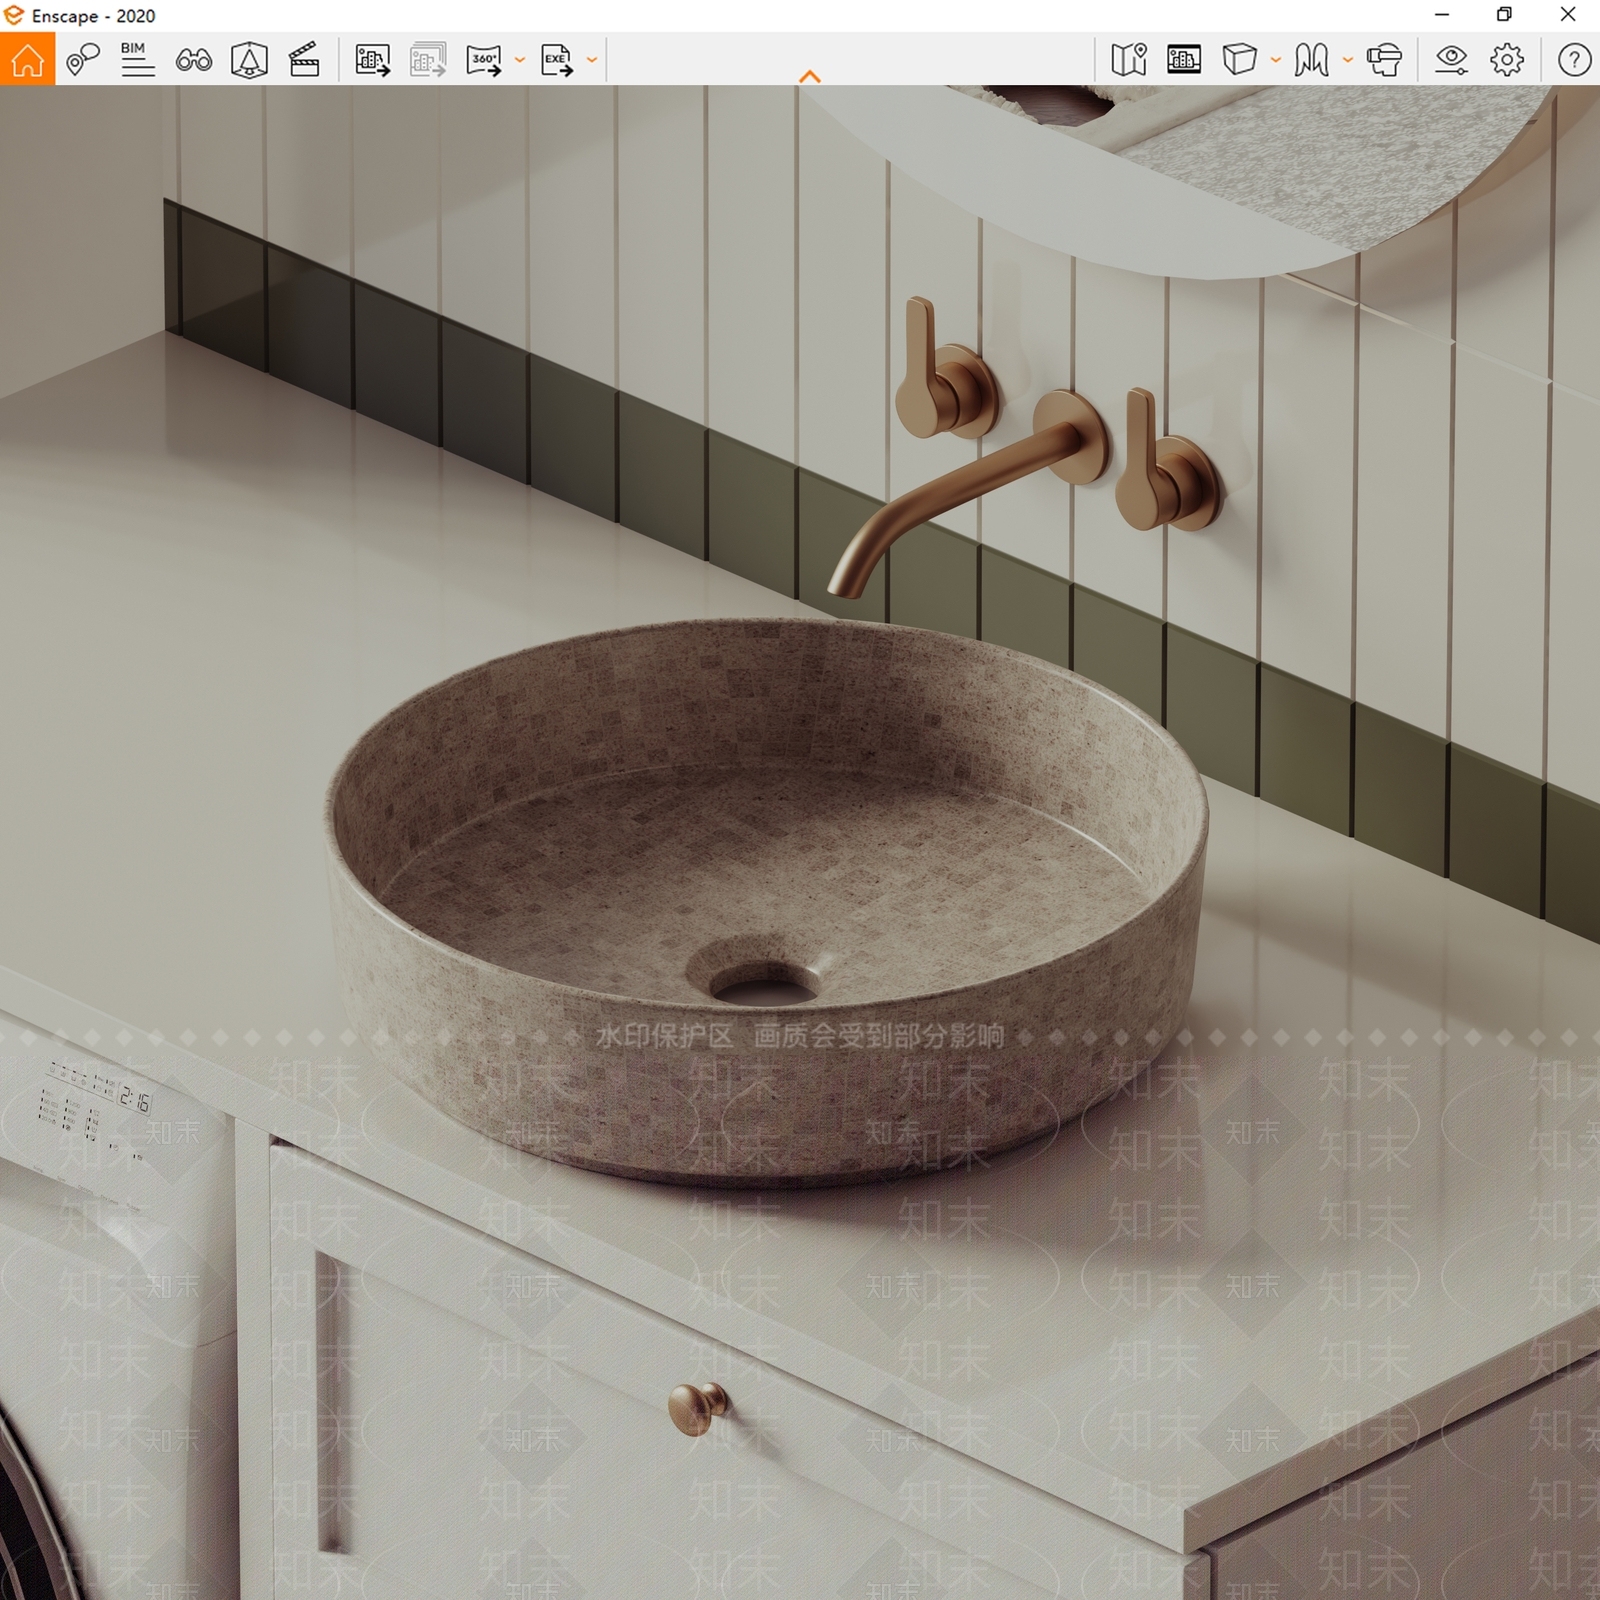Click the 360° panorama export icon
This screenshot has height=1600, width=1600.
point(484,60)
